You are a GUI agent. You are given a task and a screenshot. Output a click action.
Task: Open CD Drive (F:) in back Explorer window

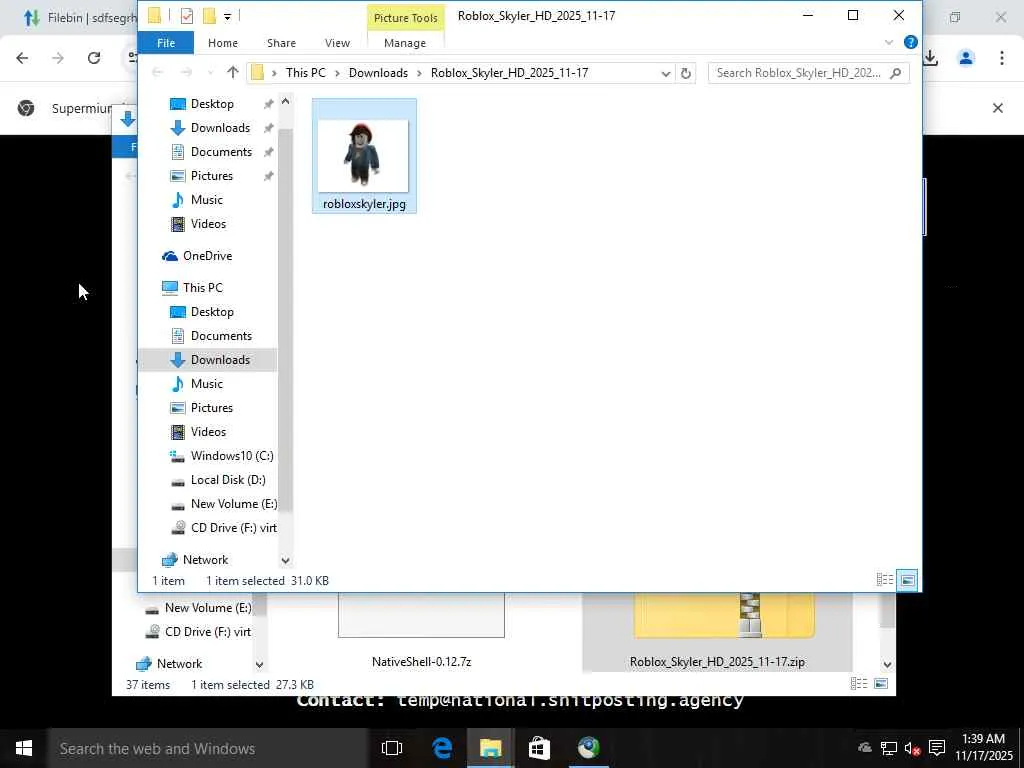208,632
